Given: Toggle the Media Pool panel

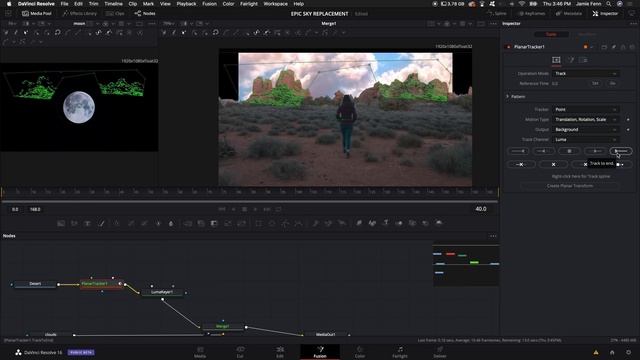Looking at the screenshot, I should click(x=37, y=13).
